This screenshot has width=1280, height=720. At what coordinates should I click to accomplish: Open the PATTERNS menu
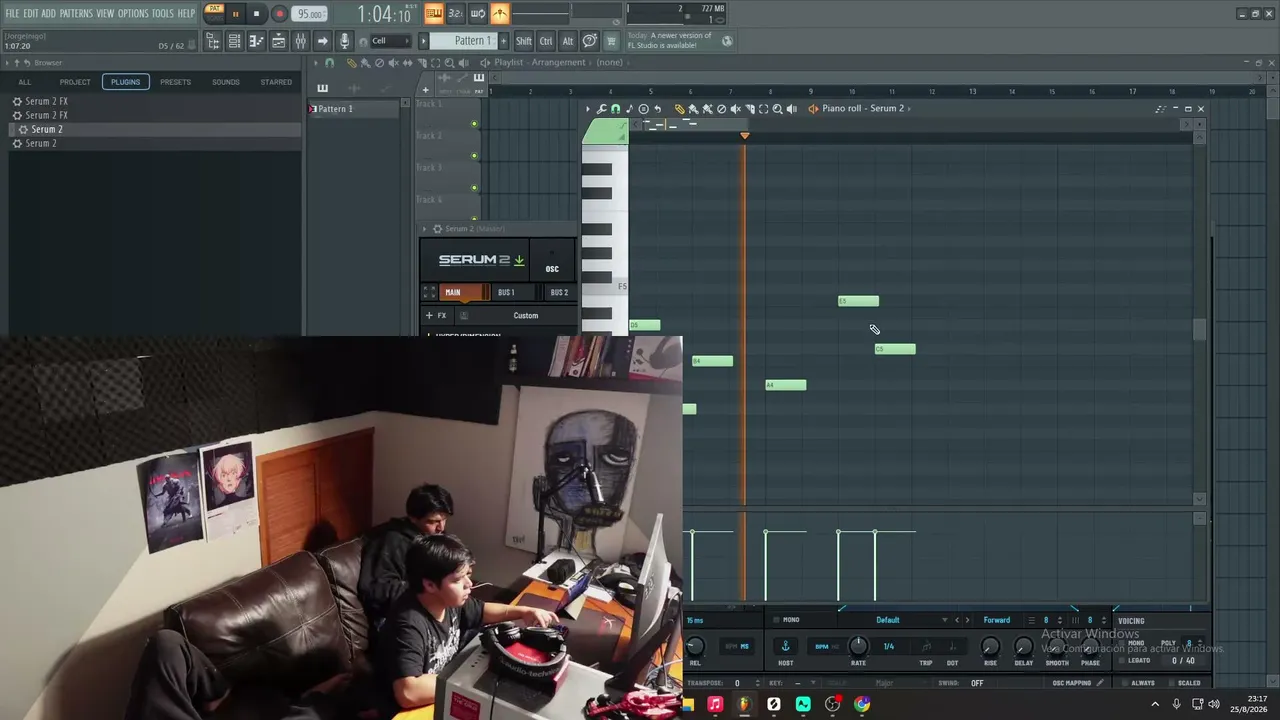(76, 14)
